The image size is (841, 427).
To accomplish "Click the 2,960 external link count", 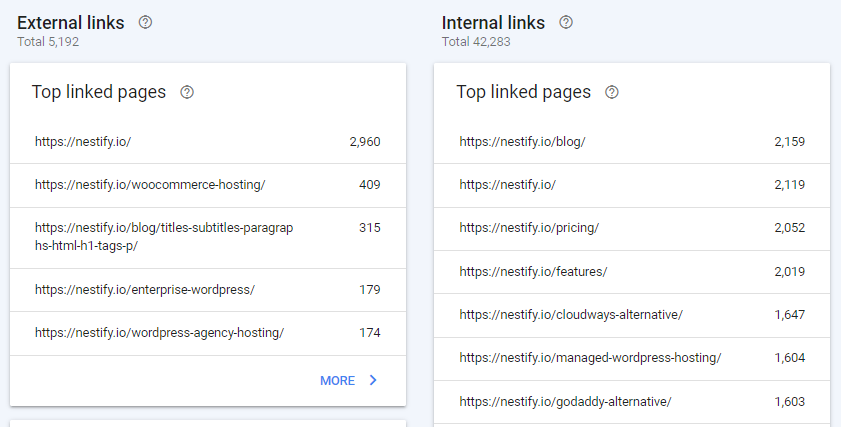I will 365,142.
